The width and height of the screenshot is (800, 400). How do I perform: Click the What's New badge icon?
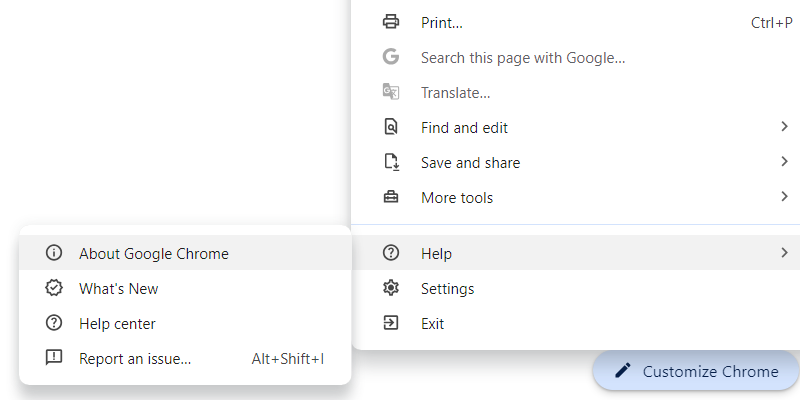pos(54,288)
